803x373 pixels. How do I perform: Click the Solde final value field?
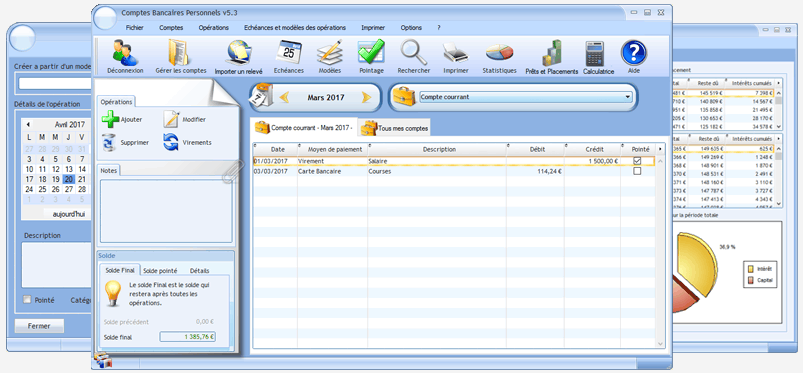187,337
